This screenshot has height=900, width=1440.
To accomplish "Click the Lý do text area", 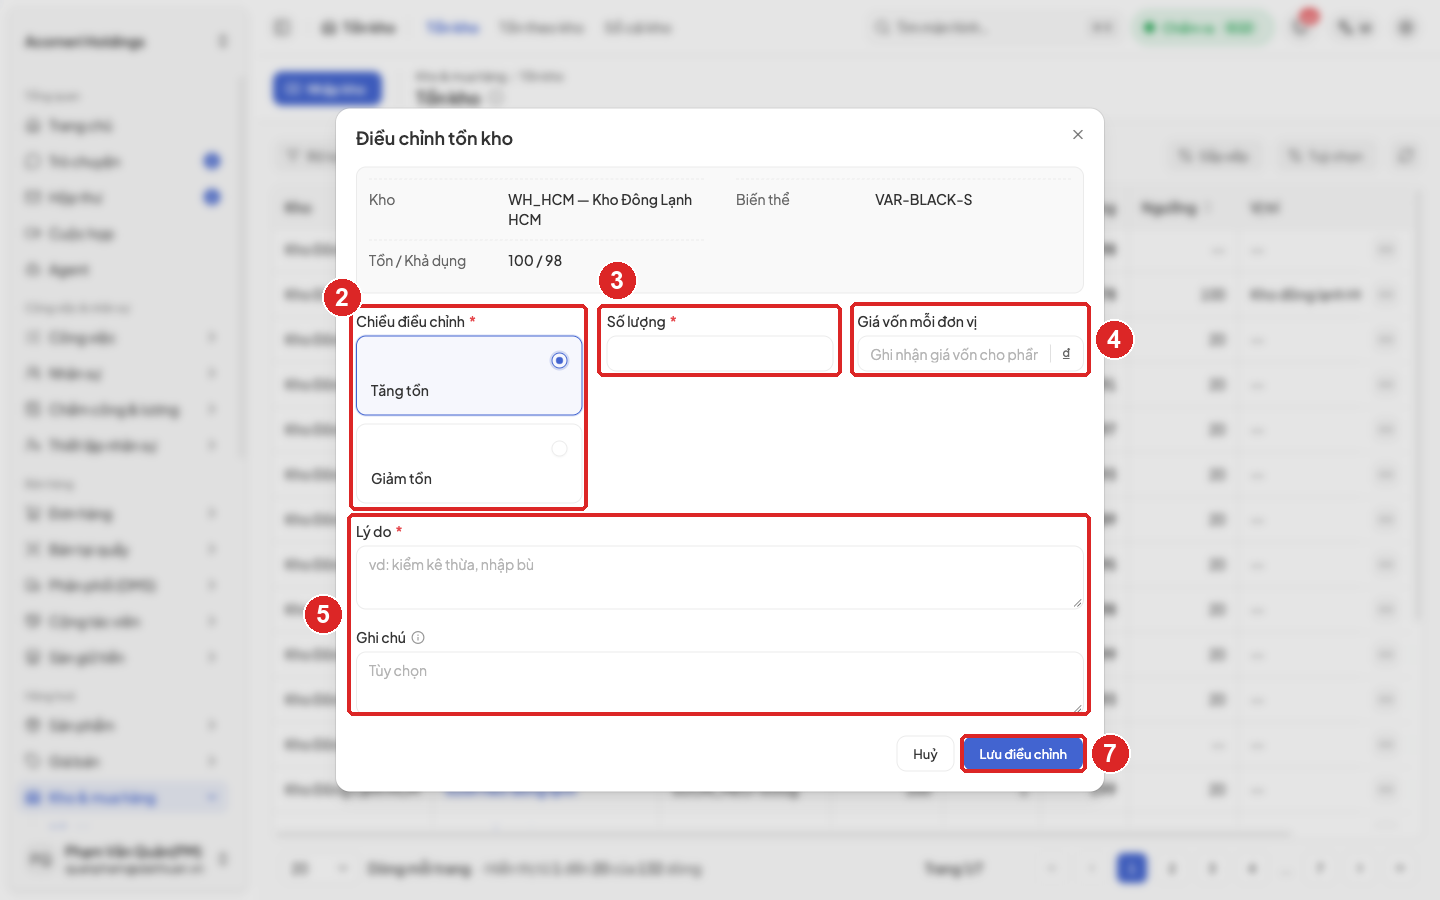I will click(719, 577).
